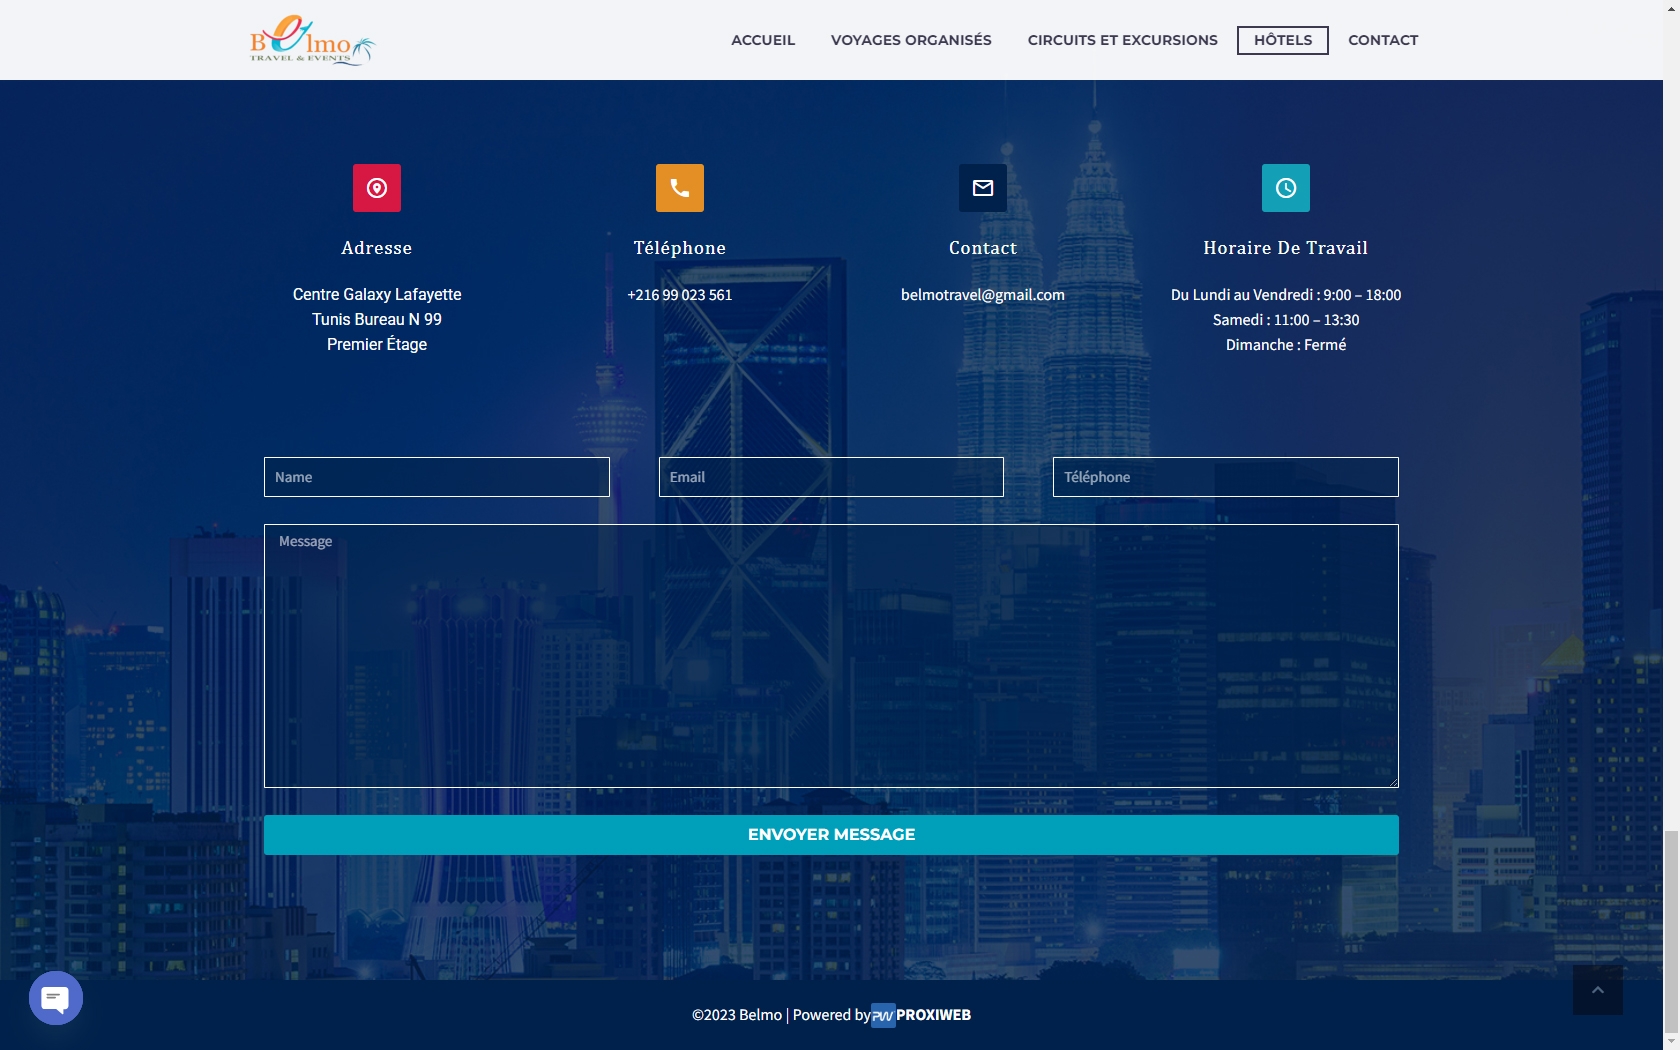Focus the Téléphone input field

(x=1226, y=477)
